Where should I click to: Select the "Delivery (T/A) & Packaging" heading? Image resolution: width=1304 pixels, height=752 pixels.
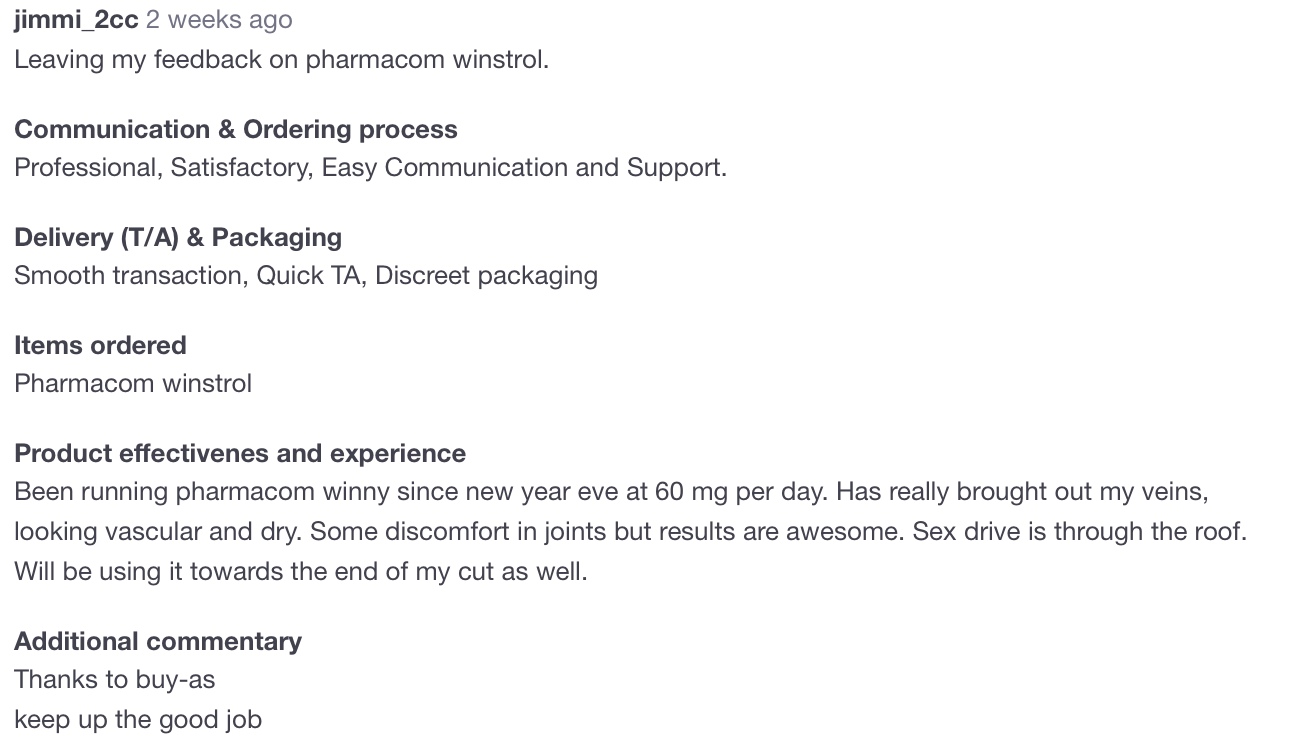[x=178, y=238]
